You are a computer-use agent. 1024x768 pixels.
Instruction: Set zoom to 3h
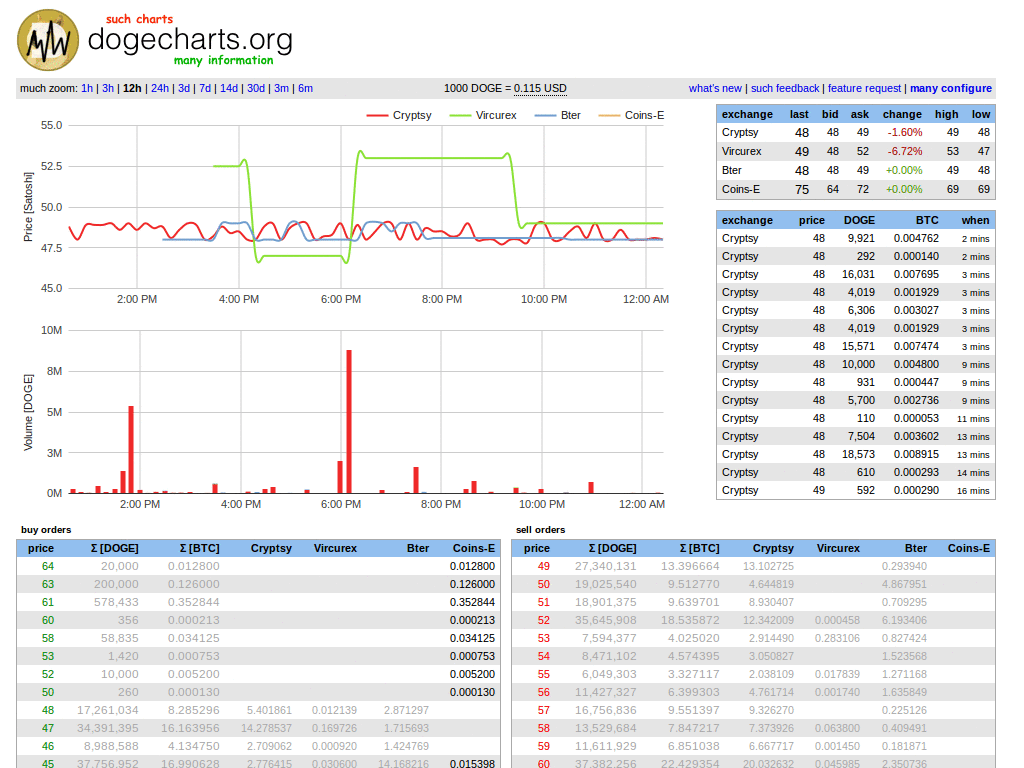point(108,88)
